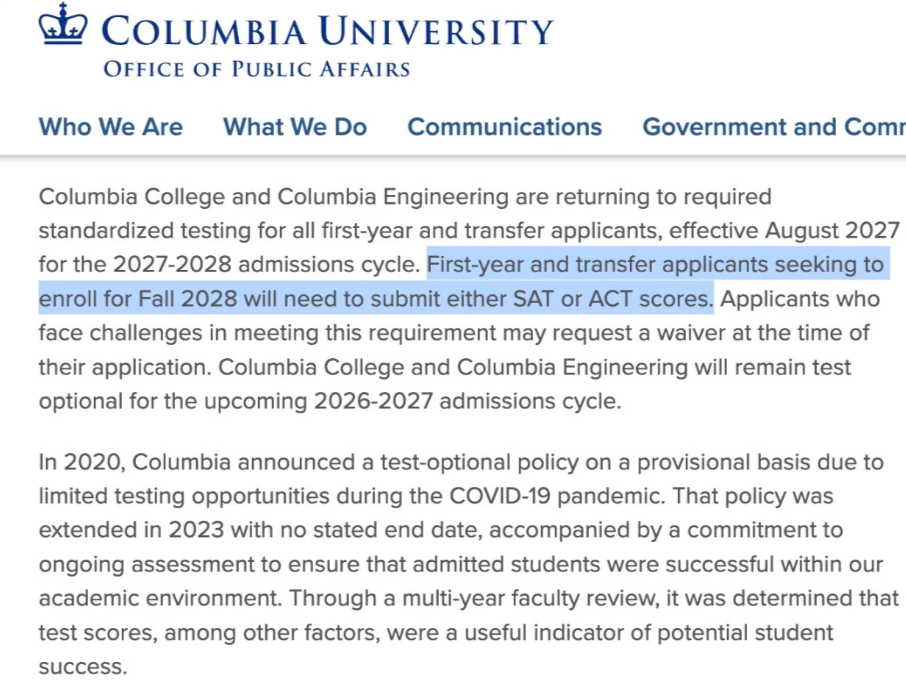Click the phrase 'test-optional policy'
This screenshot has width=906, height=681.
pyautogui.click(x=479, y=463)
